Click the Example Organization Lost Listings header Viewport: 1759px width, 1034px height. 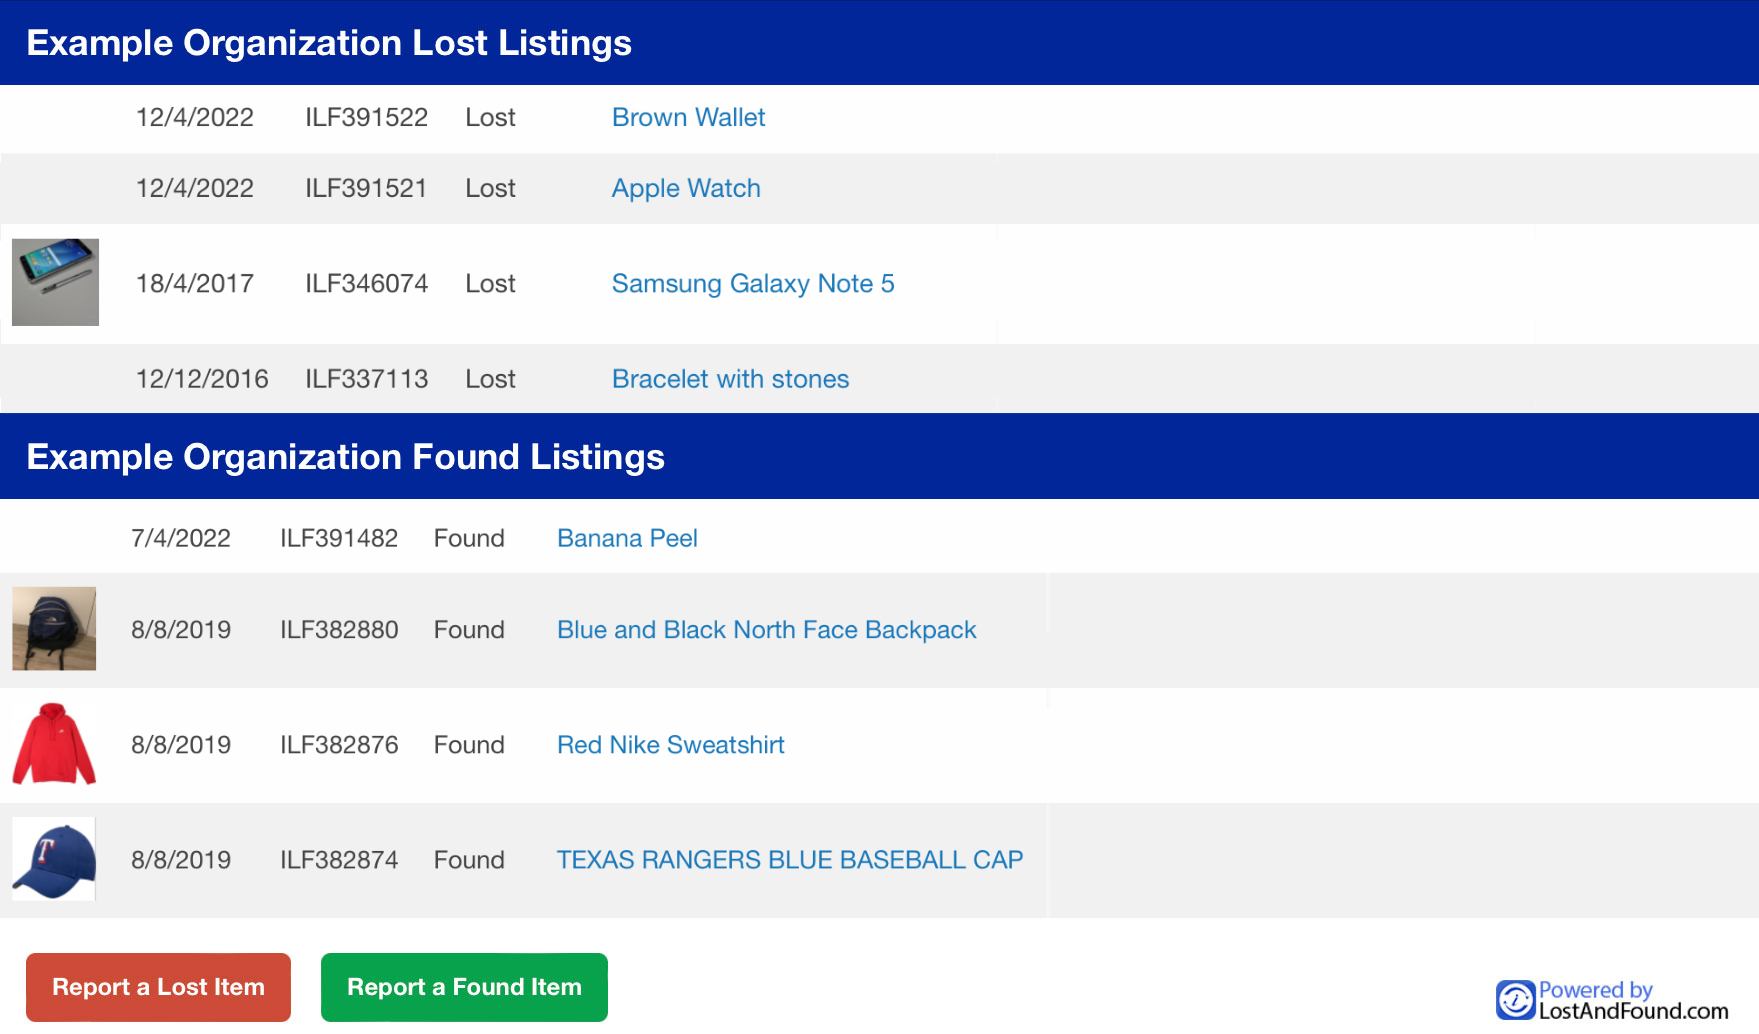tap(329, 43)
